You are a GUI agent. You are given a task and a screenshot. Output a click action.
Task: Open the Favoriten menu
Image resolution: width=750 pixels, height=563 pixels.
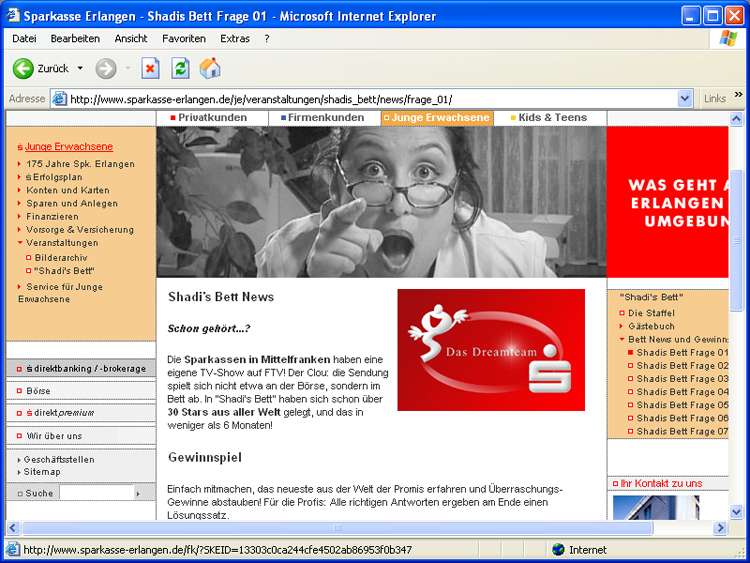pos(183,38)
